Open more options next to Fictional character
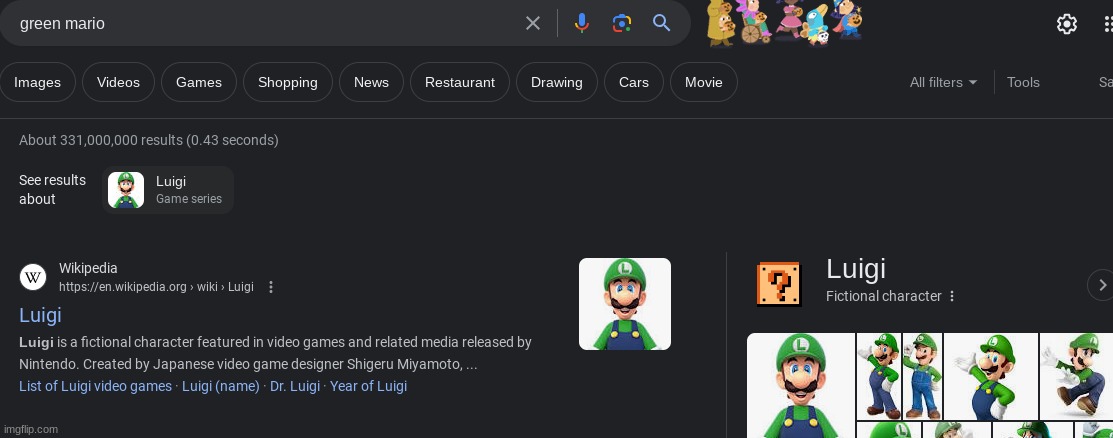Image resolution: width=1113 pixels, height=438 pixels. pyautogui.click(x=952, y=296)
